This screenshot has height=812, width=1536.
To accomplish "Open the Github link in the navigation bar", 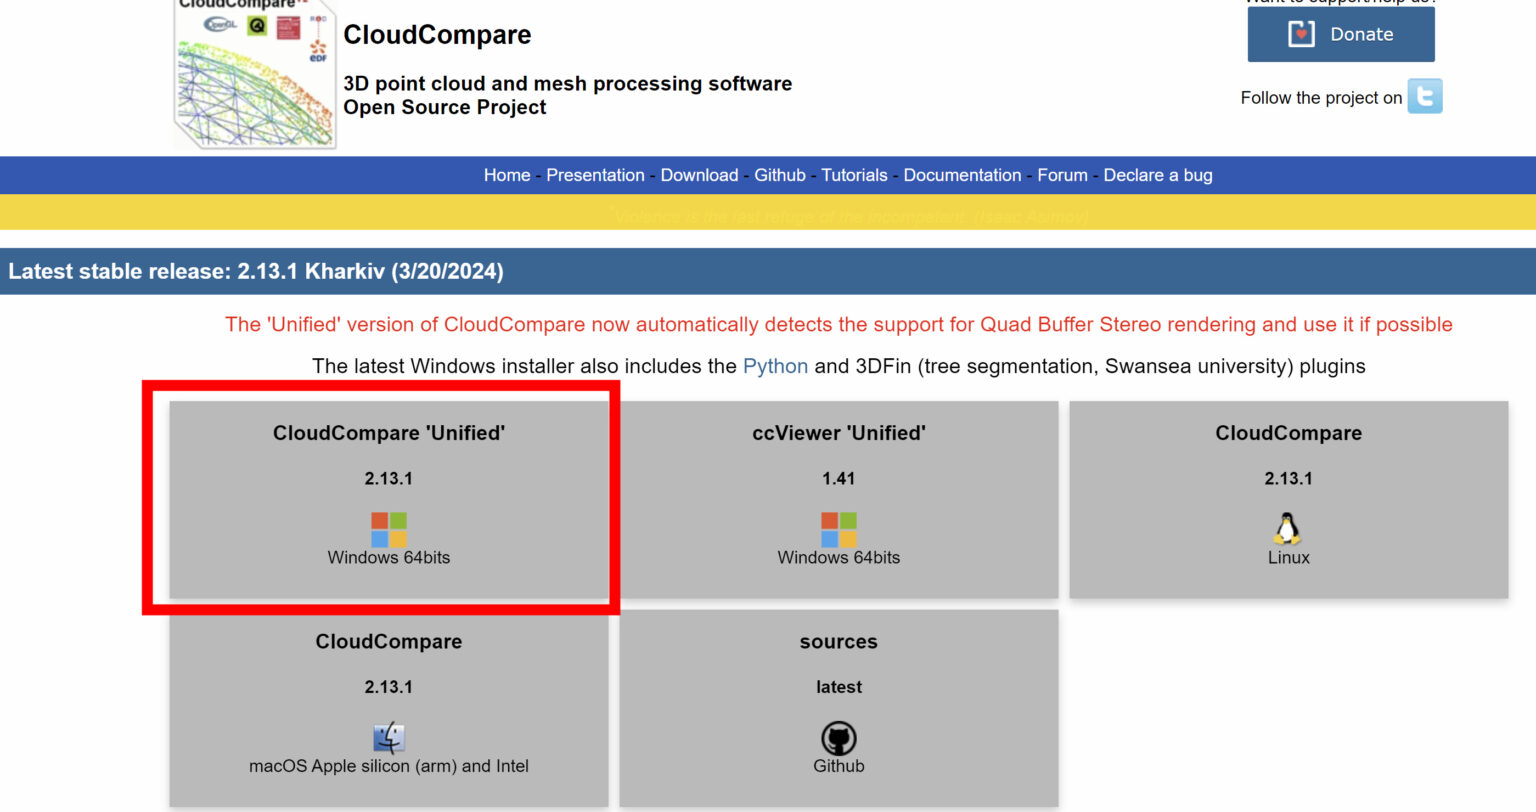I will [x=780, y=175].
